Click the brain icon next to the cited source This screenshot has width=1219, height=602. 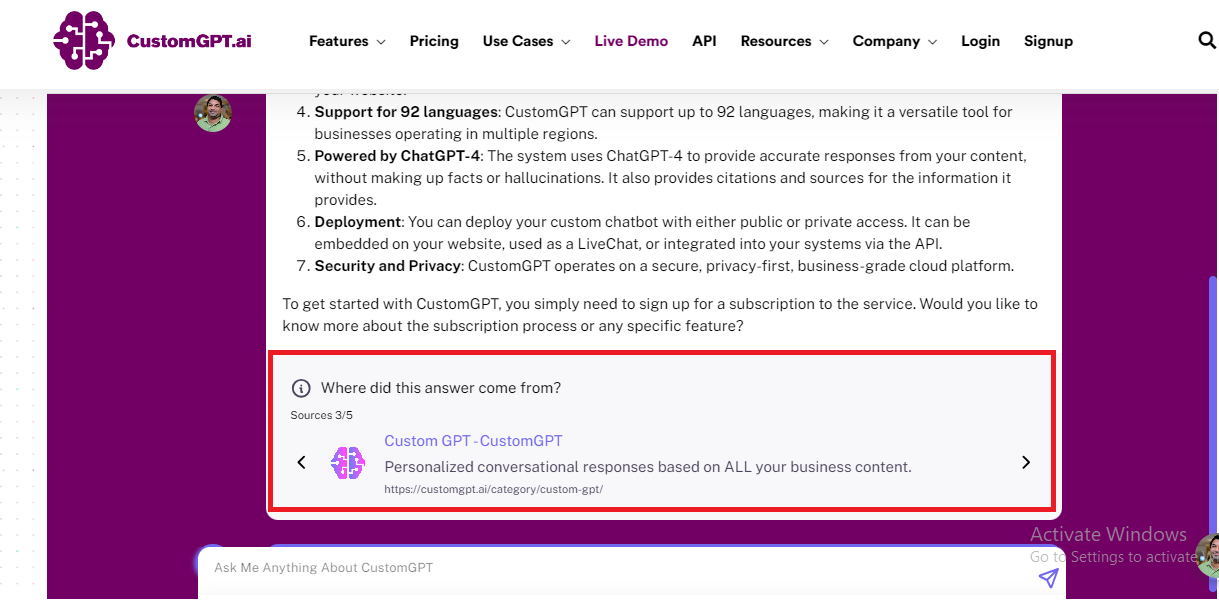click(348, 462)
